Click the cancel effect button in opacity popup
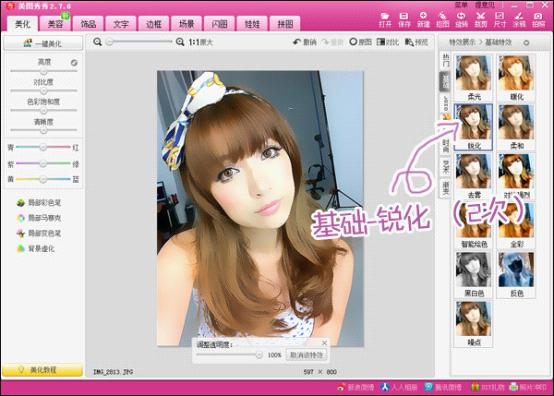Screen dimensions: 554x396 [x=306, y=355]
